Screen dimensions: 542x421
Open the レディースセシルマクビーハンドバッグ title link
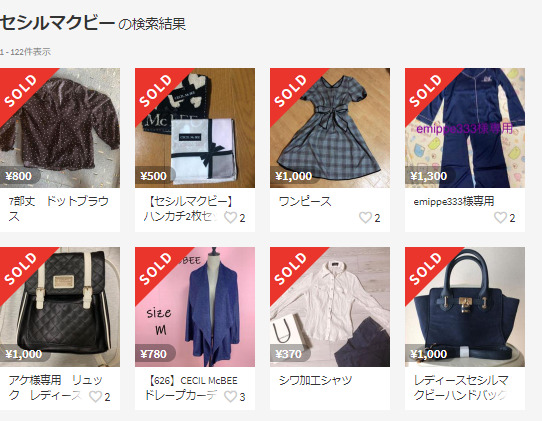461,388
